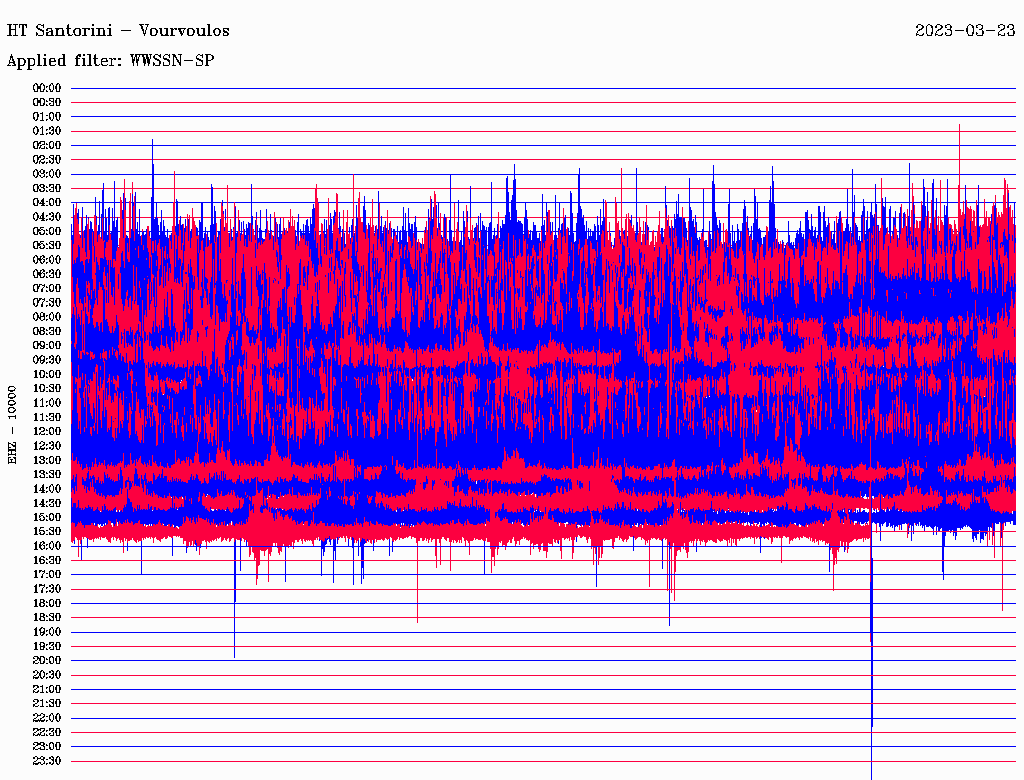The image size is (1024, 780).
Task: Click the station title HT Santorini – Vourvoulos
Action: 118,31
